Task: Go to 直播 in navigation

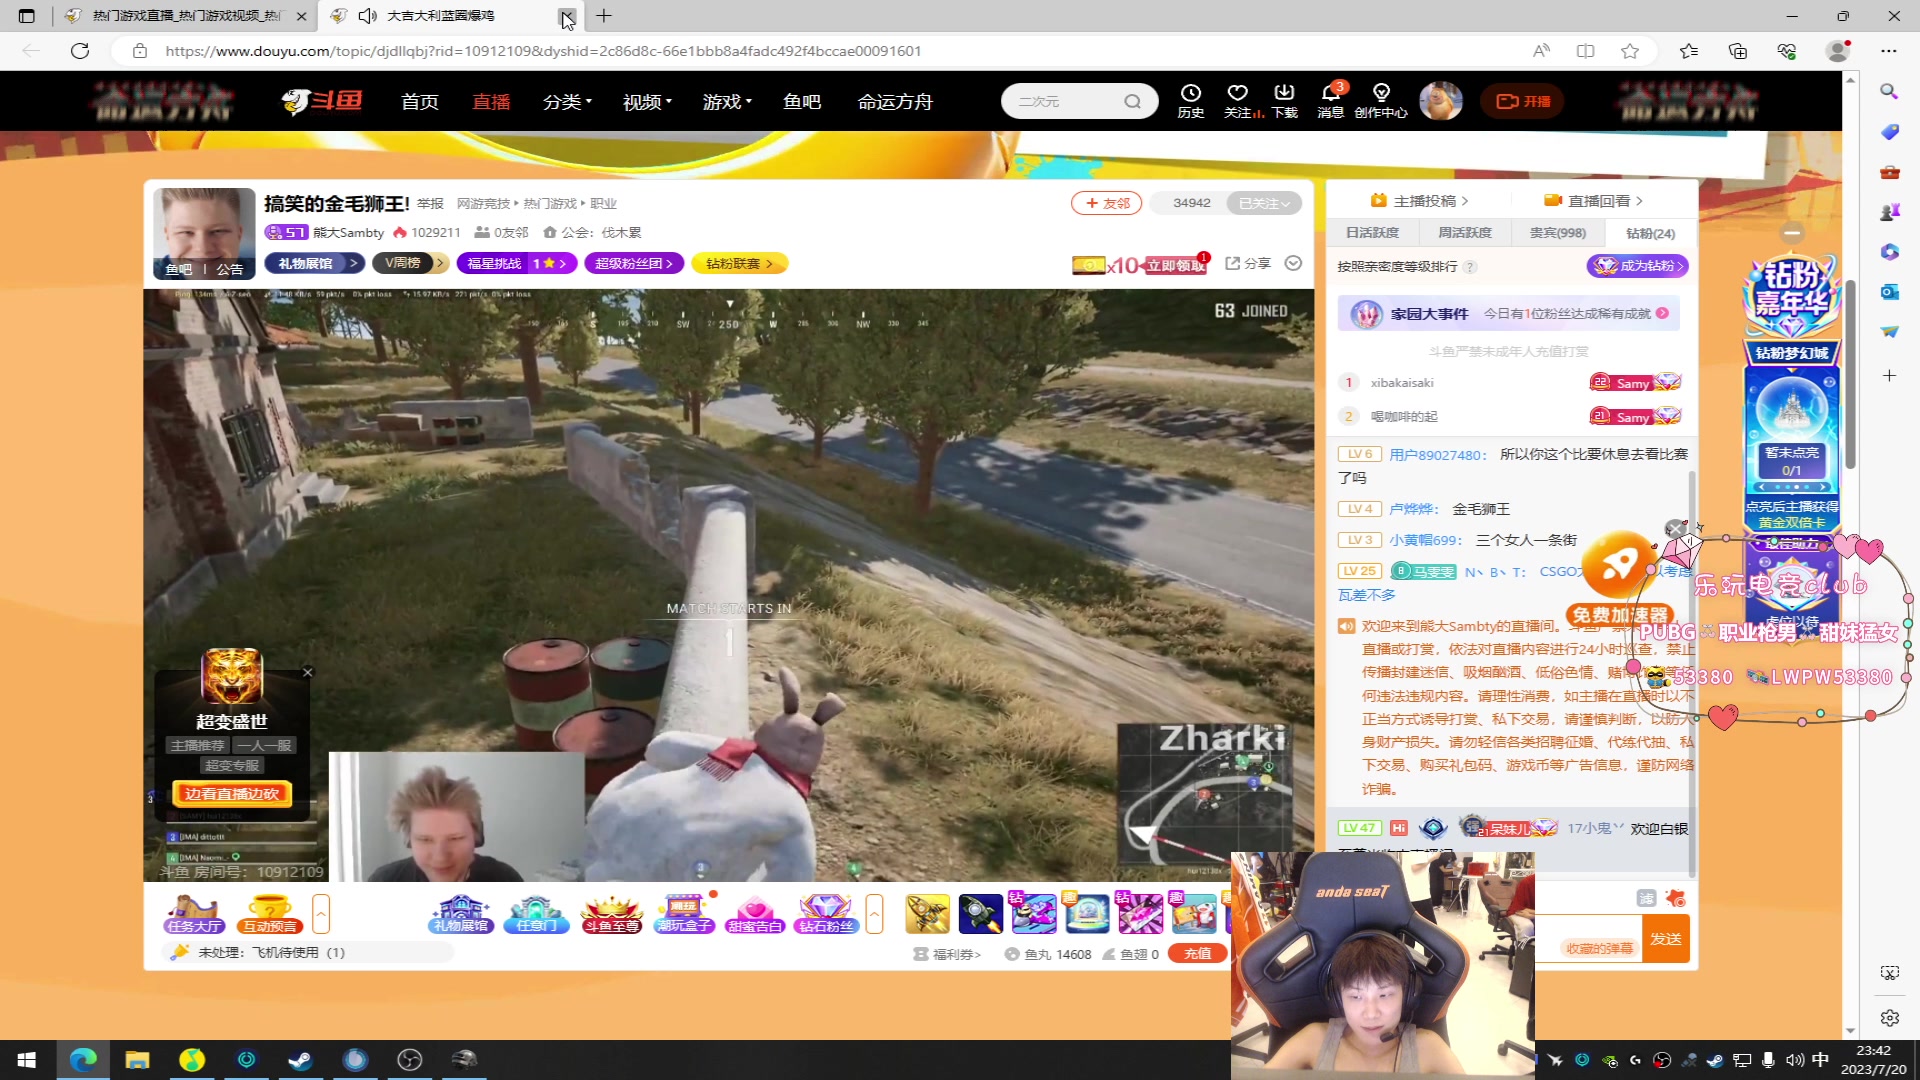Action: point(491,101)
